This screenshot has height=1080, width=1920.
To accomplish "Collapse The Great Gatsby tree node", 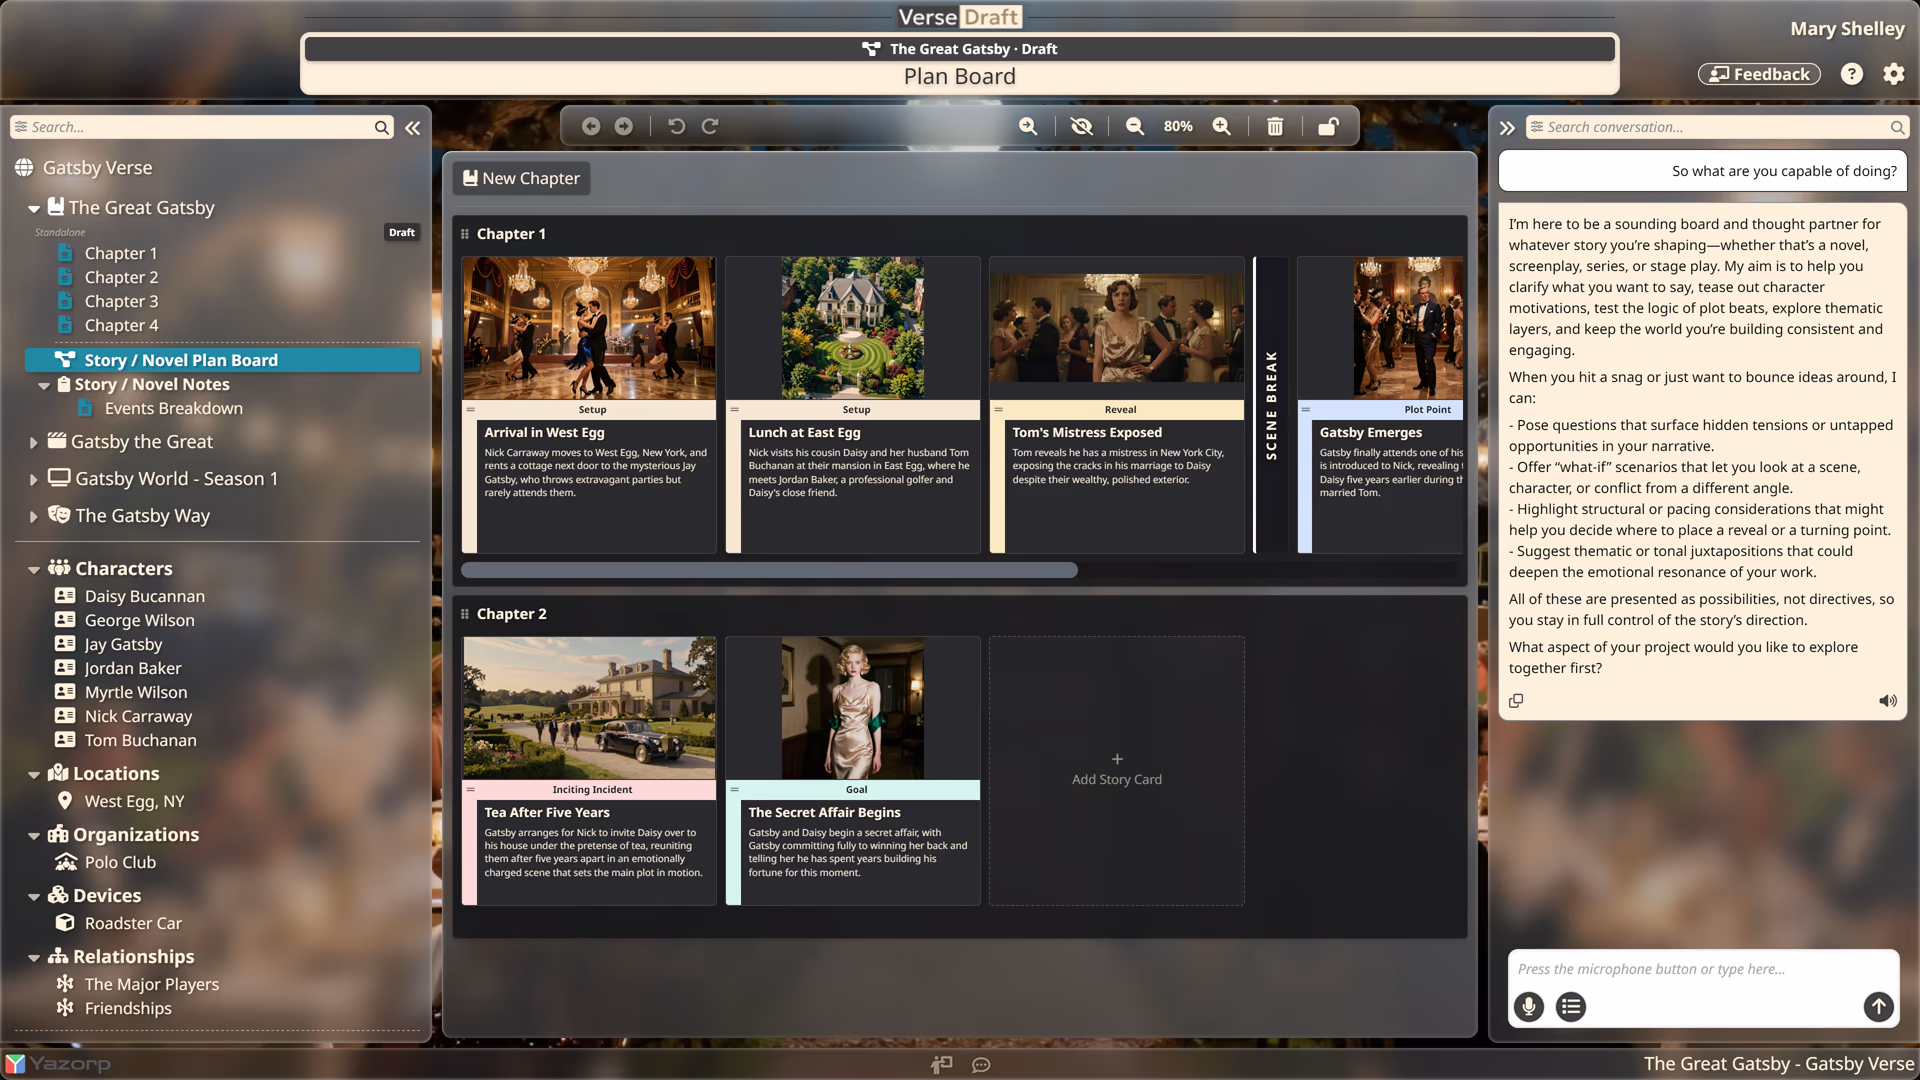I will pos(34,209).
